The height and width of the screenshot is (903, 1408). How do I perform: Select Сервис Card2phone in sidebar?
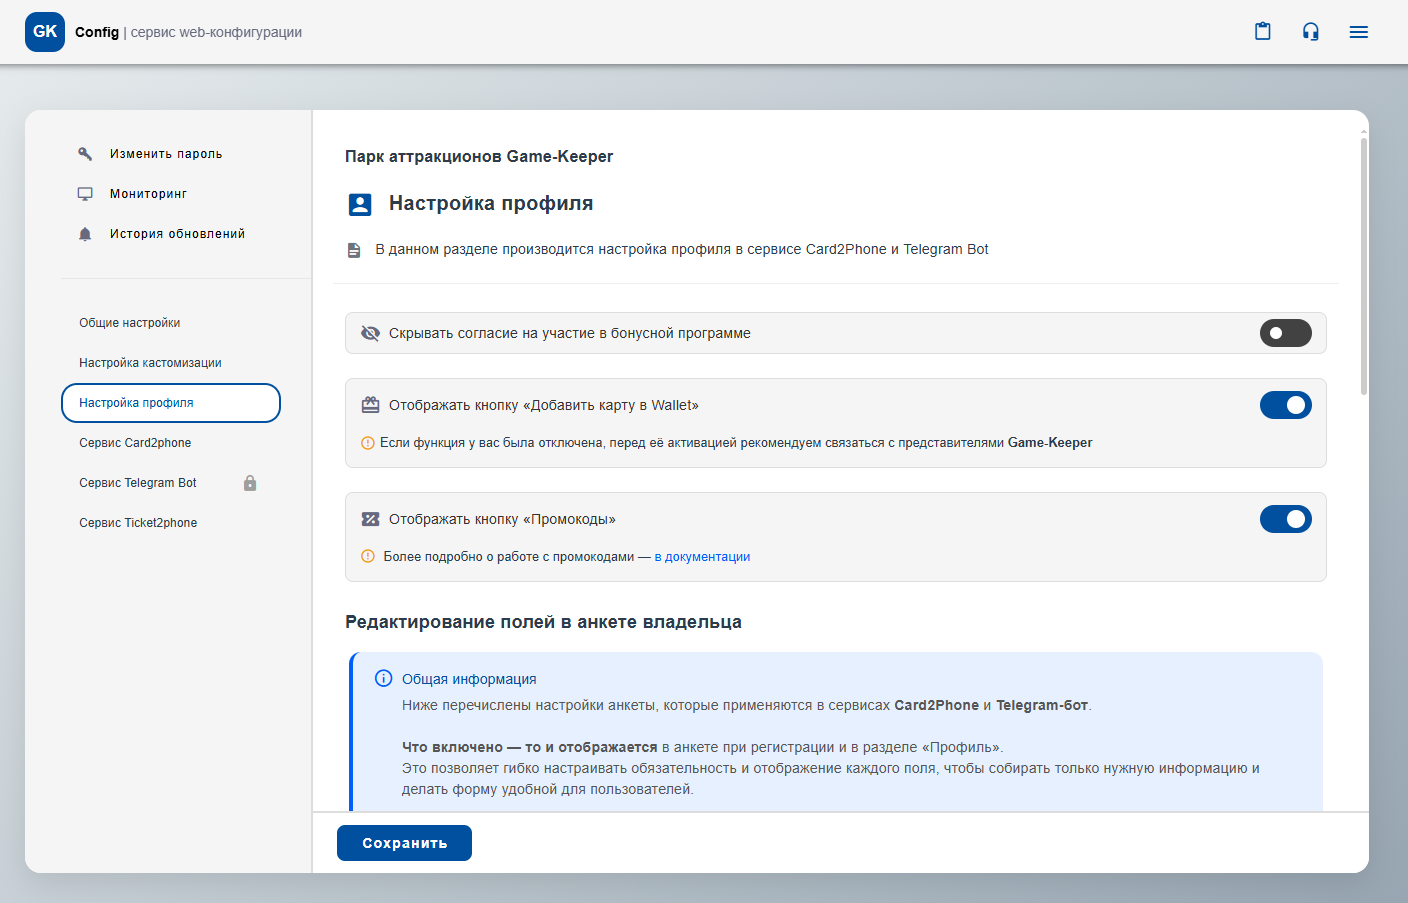click(x=135, y=443)
